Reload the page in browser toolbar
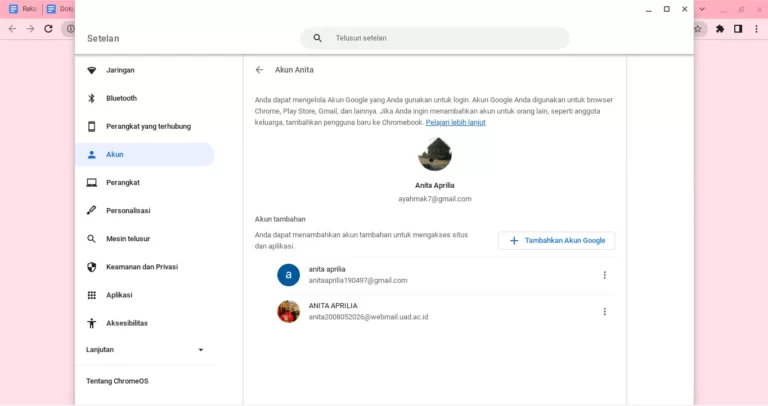This screenshot has width=768, height=406. coord(48,29)
